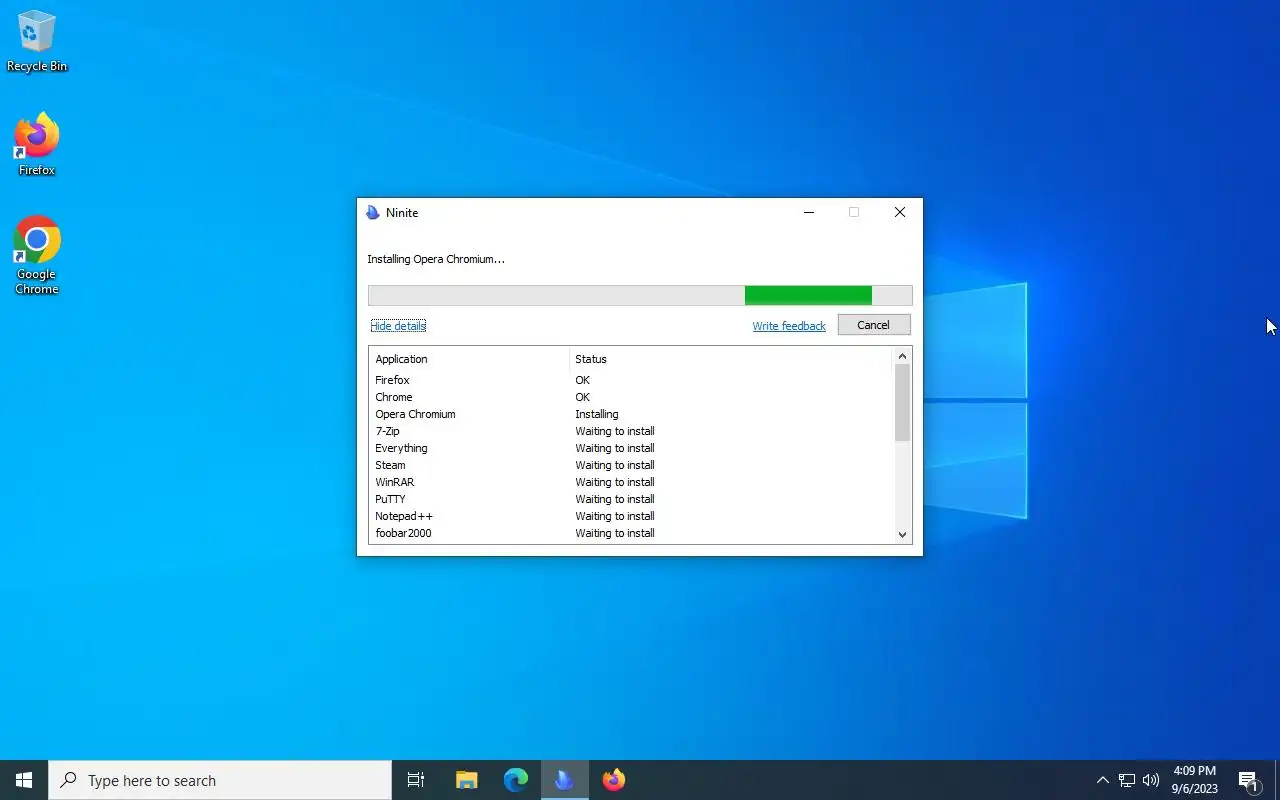The height and width of the screenshot is (800, 1280).
Task: Select the Everything row
Action: pyautogui.click(x=630, y=448)
